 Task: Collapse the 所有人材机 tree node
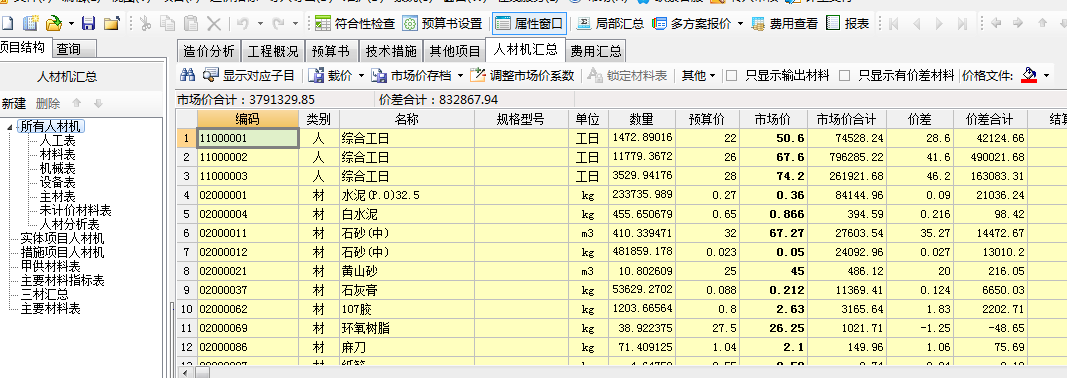[10, 127]
